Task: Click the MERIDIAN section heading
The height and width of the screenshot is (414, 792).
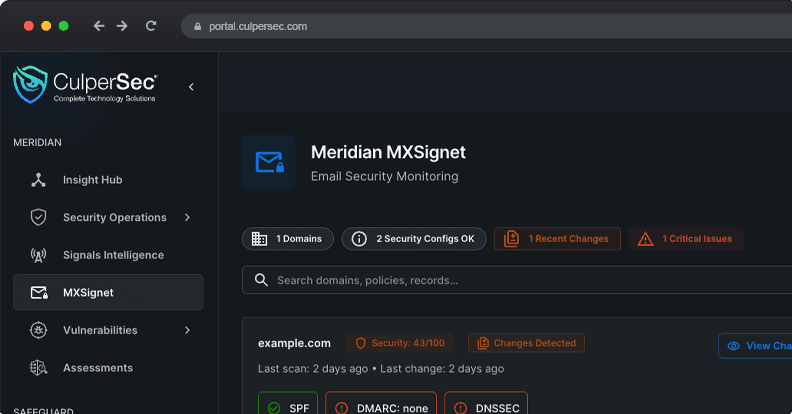Action: click(37, 142)
